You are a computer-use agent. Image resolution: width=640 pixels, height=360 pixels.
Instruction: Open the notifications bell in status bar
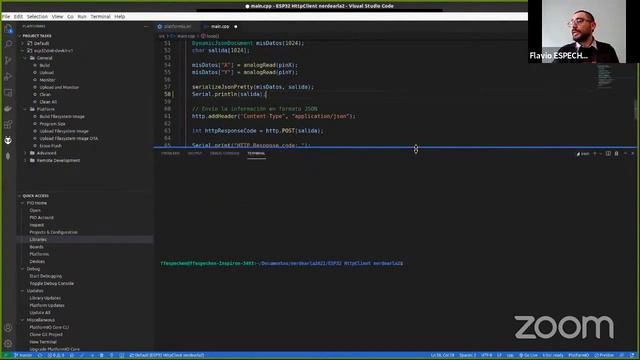pyautogui.click(x=632, y=356)
